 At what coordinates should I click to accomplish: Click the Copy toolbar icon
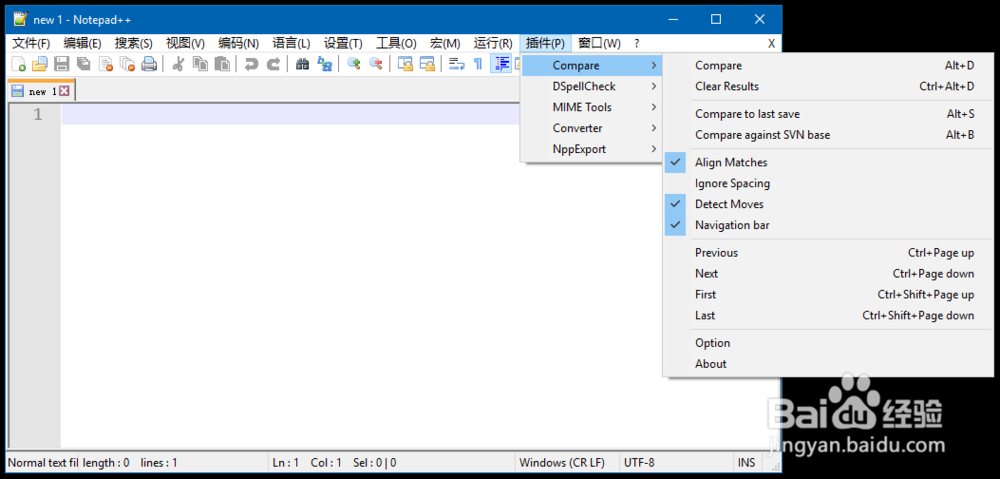coord(200,63)
